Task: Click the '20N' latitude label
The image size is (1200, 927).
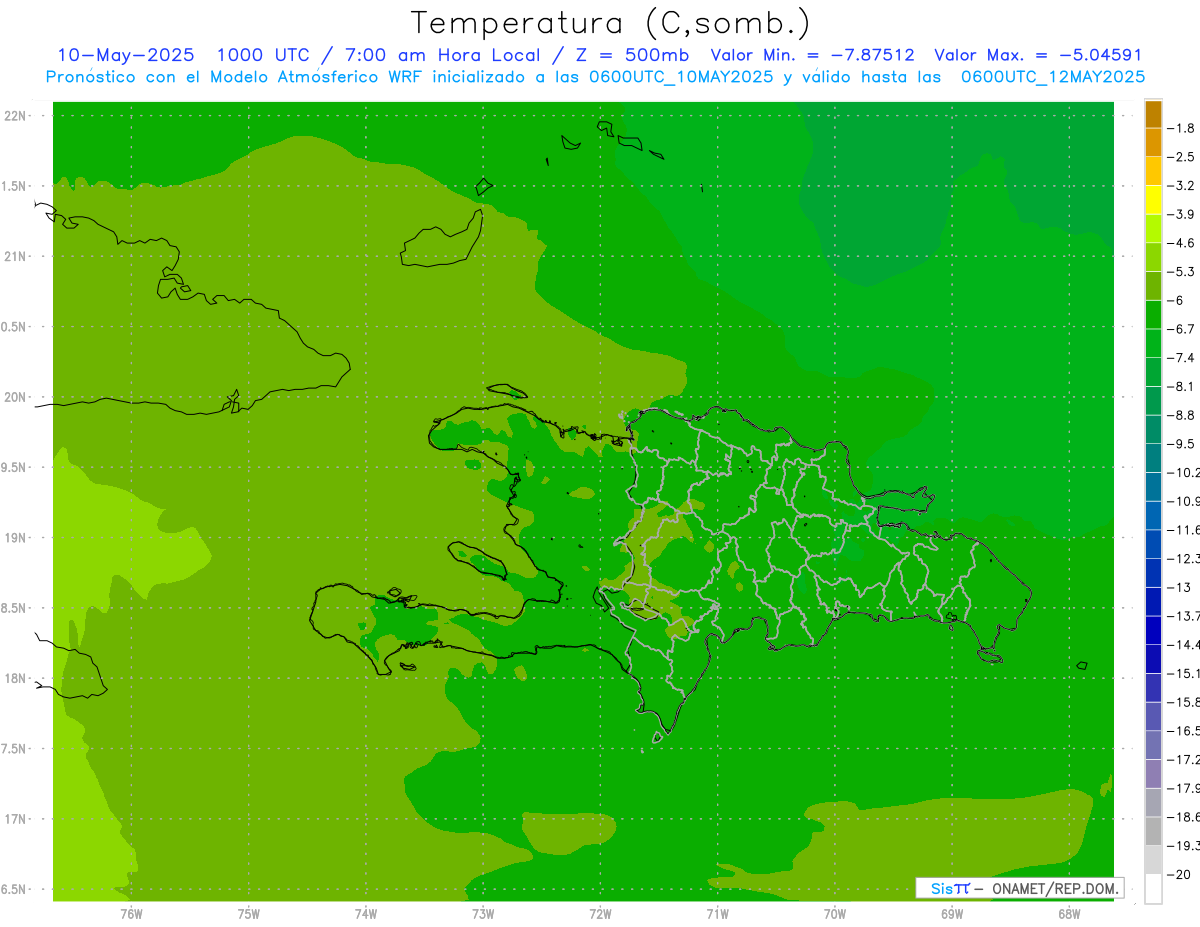Action: pyautogui.click(x=16, y=397)
